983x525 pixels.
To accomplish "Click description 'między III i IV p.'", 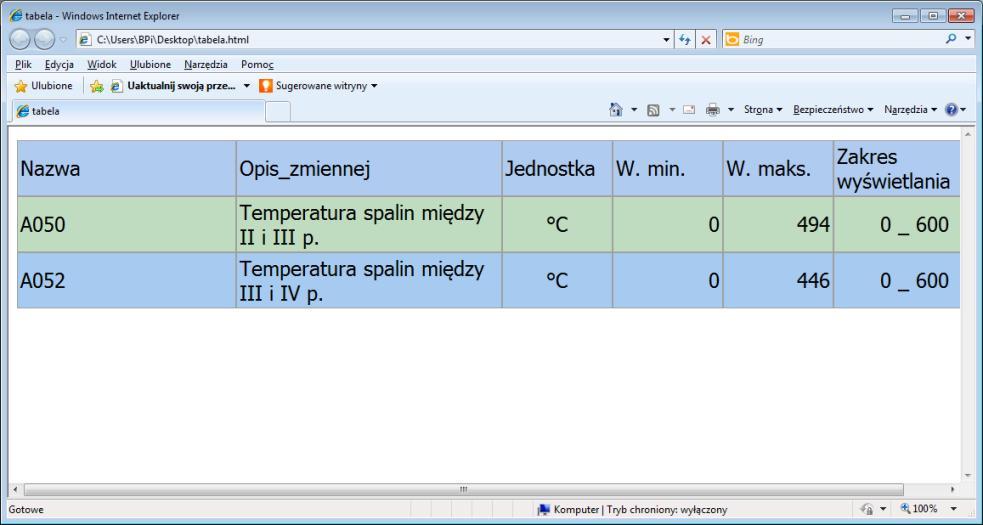I will [x=369, y=280].
